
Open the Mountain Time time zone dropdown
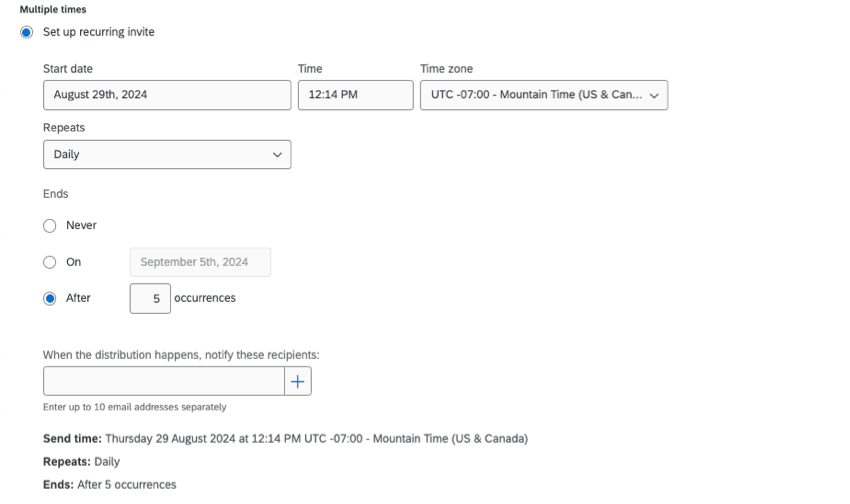[543, 96]
